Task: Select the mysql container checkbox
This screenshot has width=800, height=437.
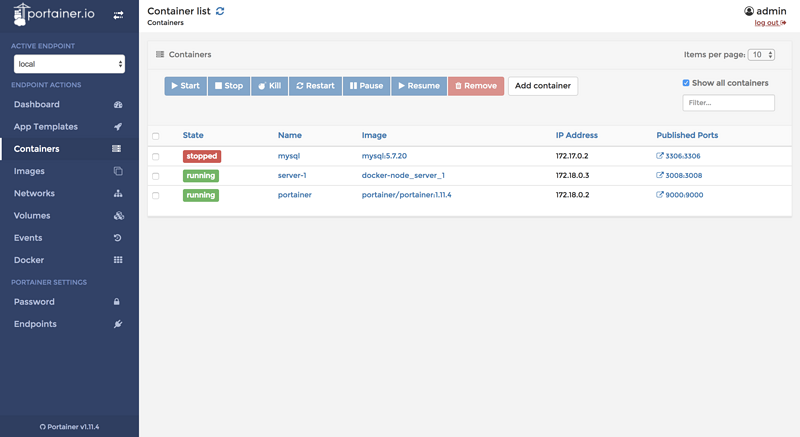Action: [155, 157]
